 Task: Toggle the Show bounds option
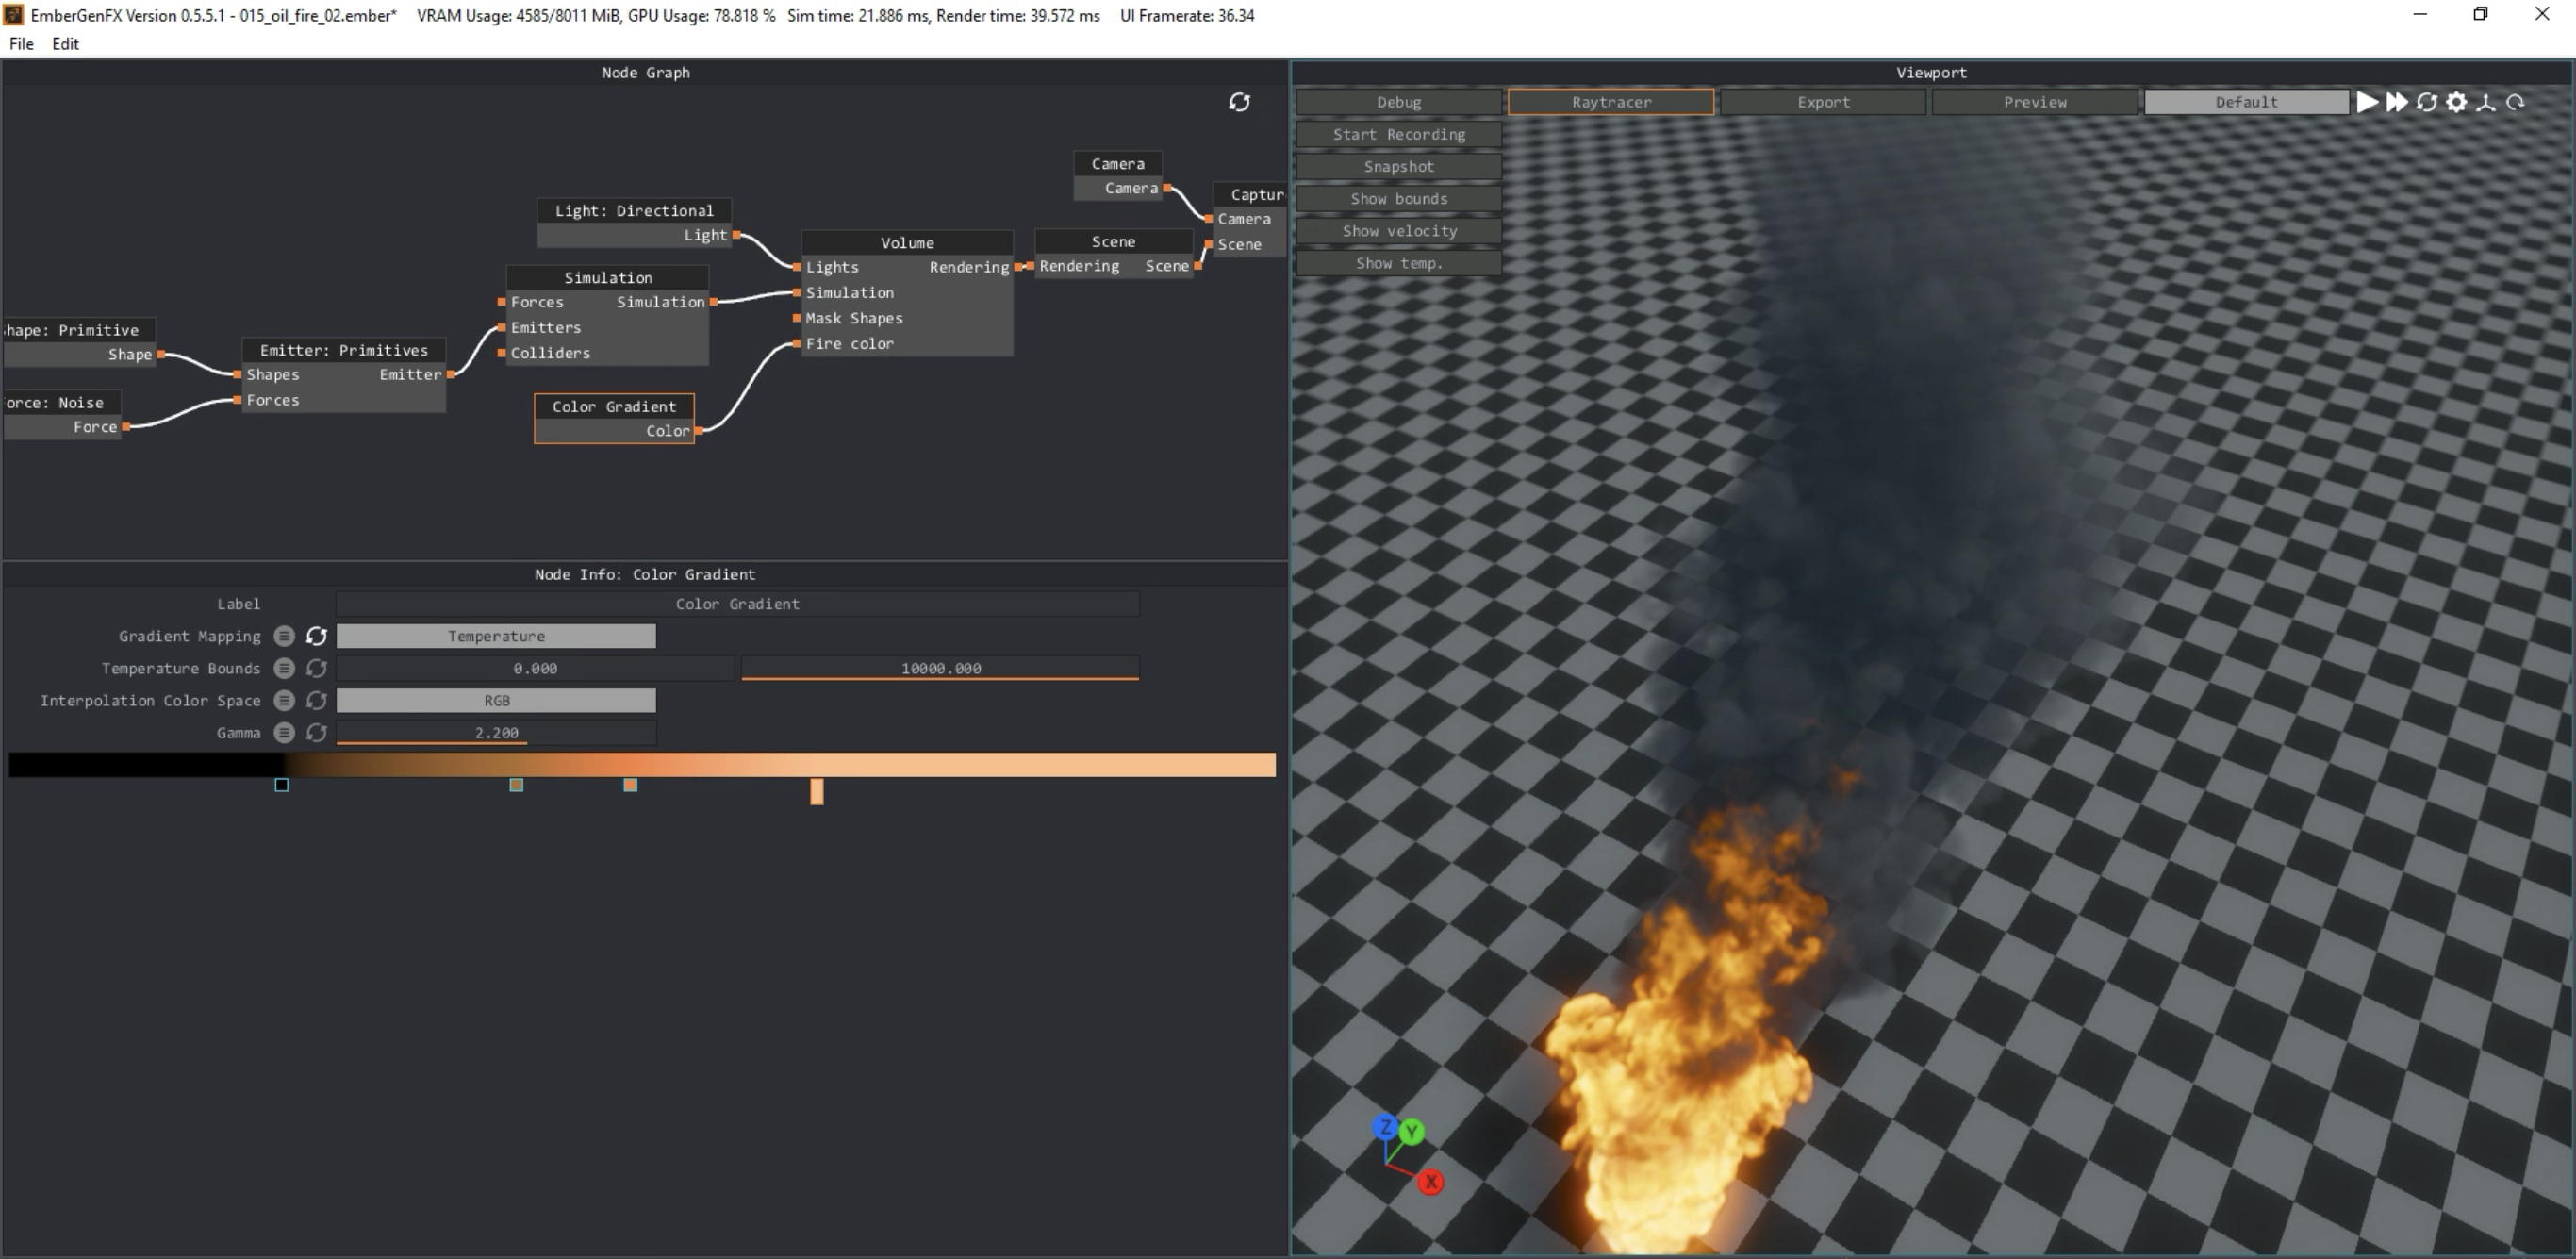(1398, 199)
